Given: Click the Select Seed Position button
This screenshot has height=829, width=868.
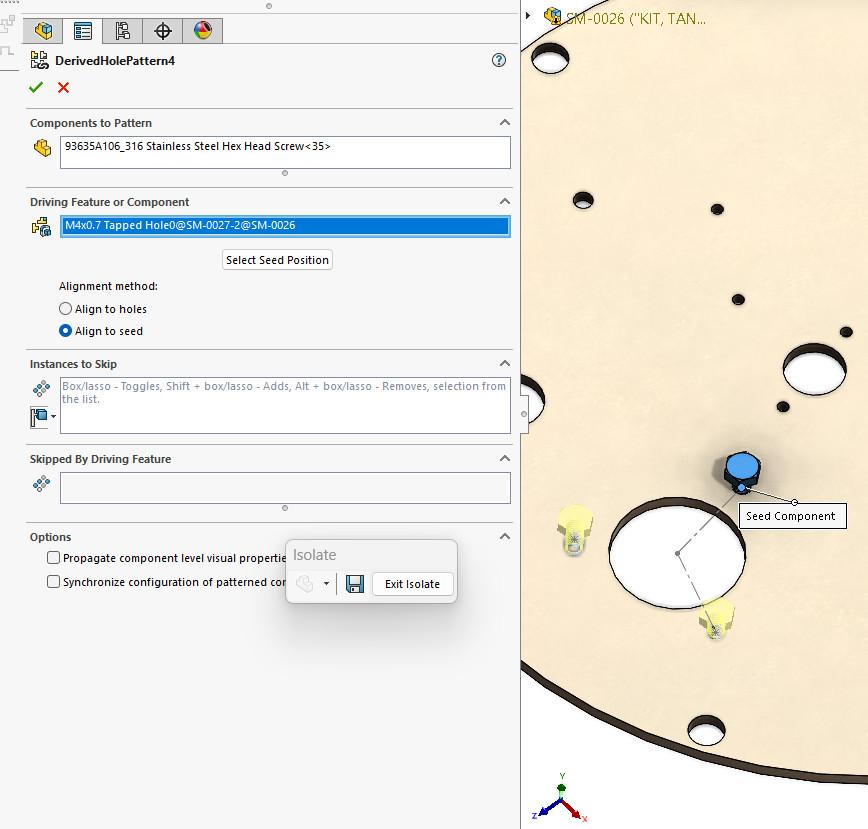Looking at the screenshot, I should pyautogui.click(x=277, y=260).
